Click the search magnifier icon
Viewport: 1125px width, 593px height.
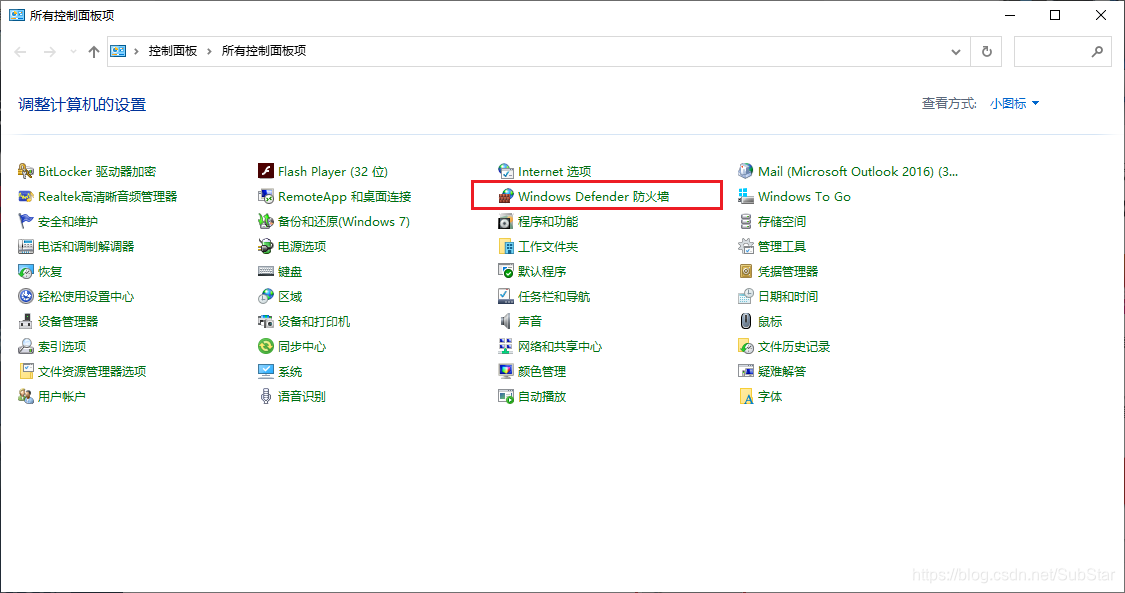click(1097, 52)
